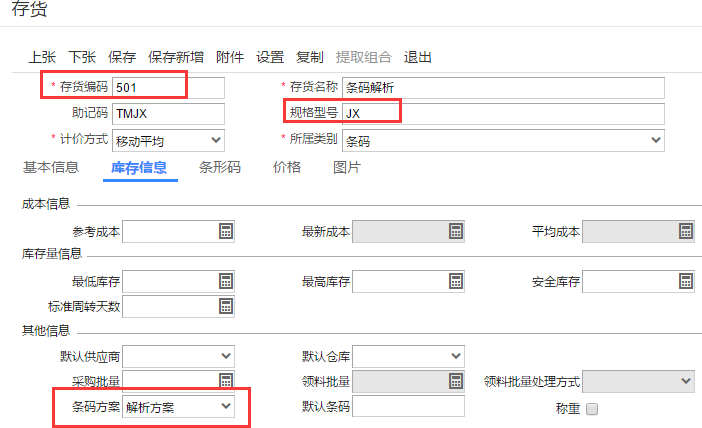Click 保存新增 to save and add
The image size is (702, 428).
176,57
